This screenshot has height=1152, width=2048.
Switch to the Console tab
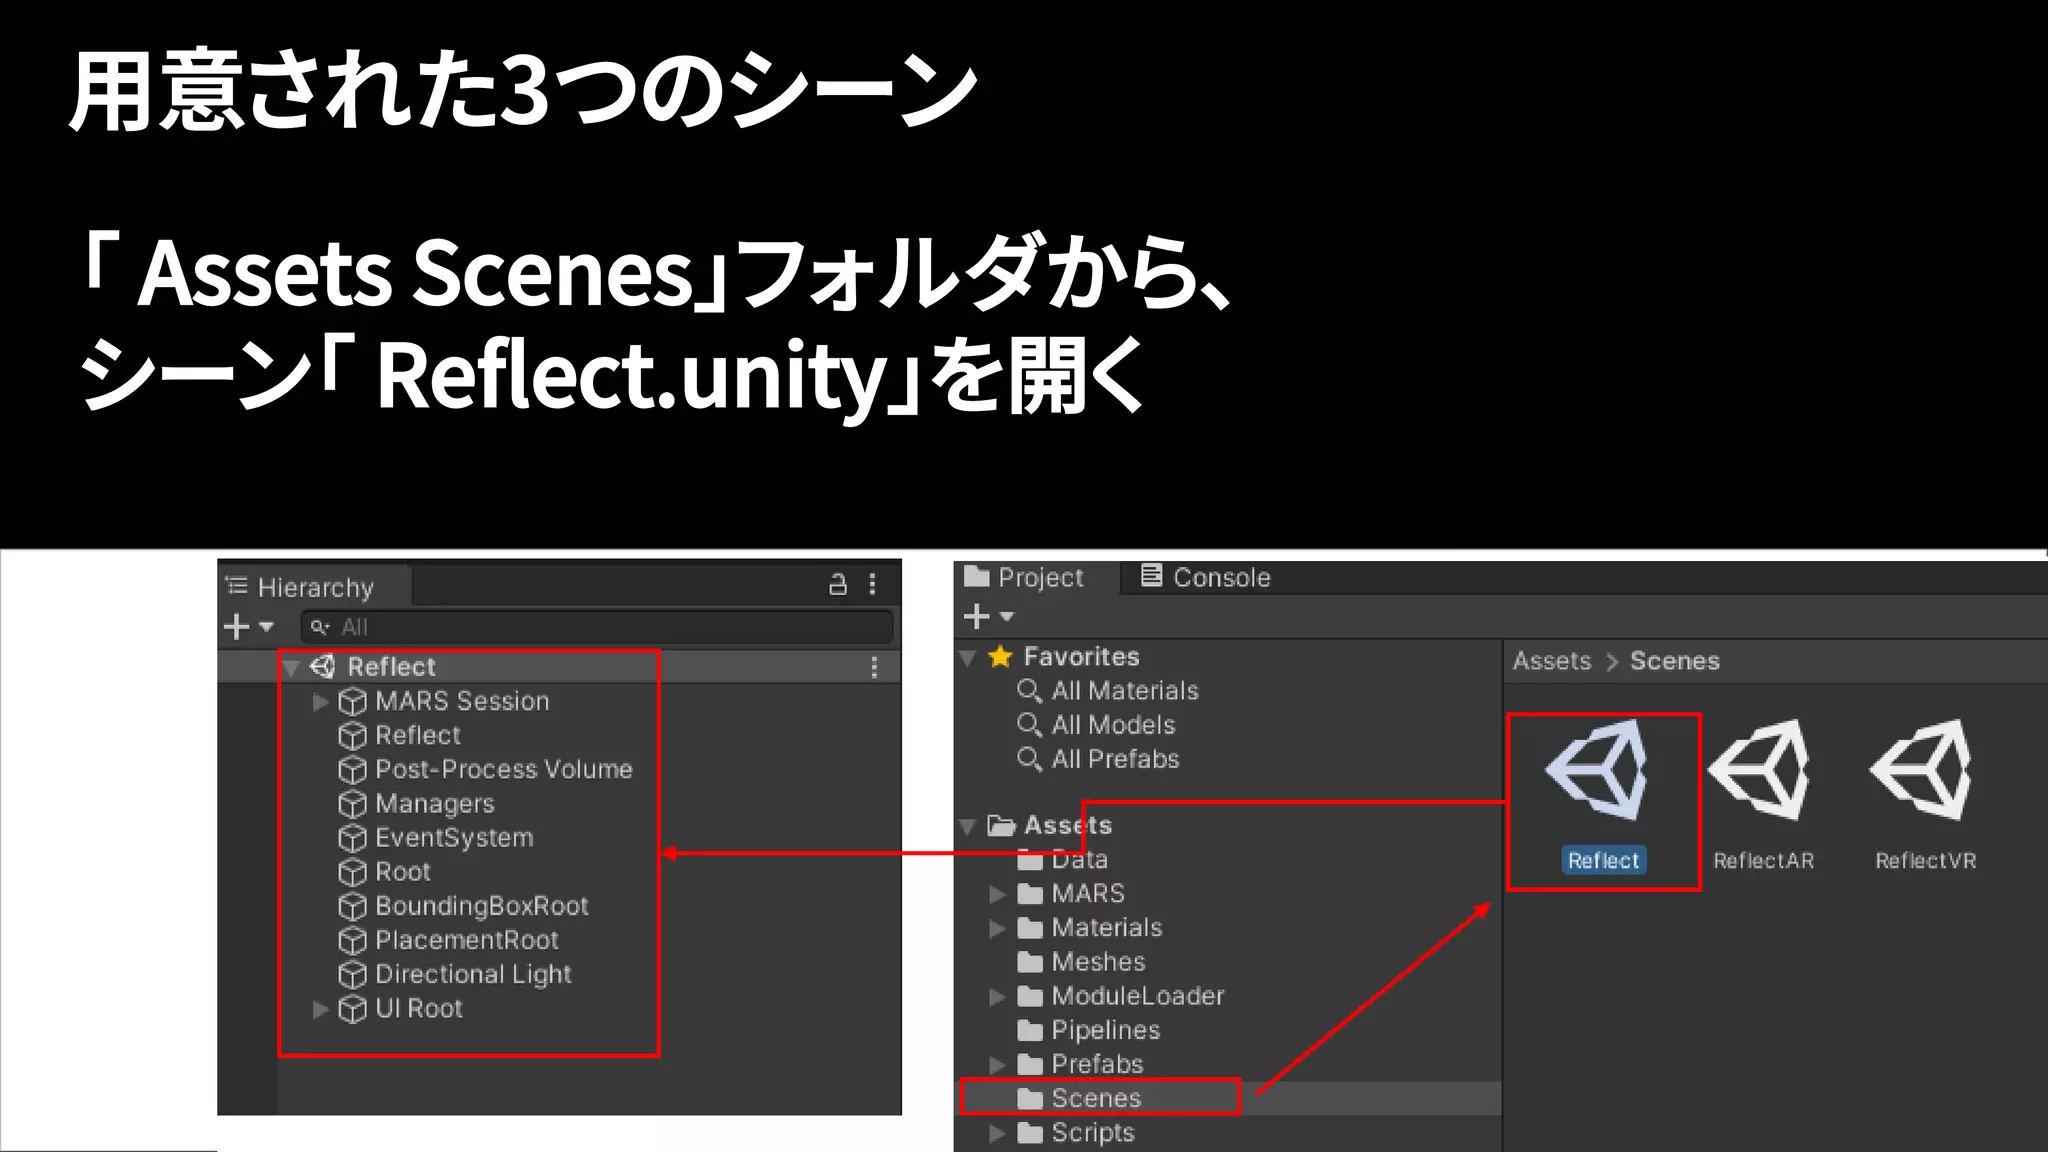point(1206,577)
